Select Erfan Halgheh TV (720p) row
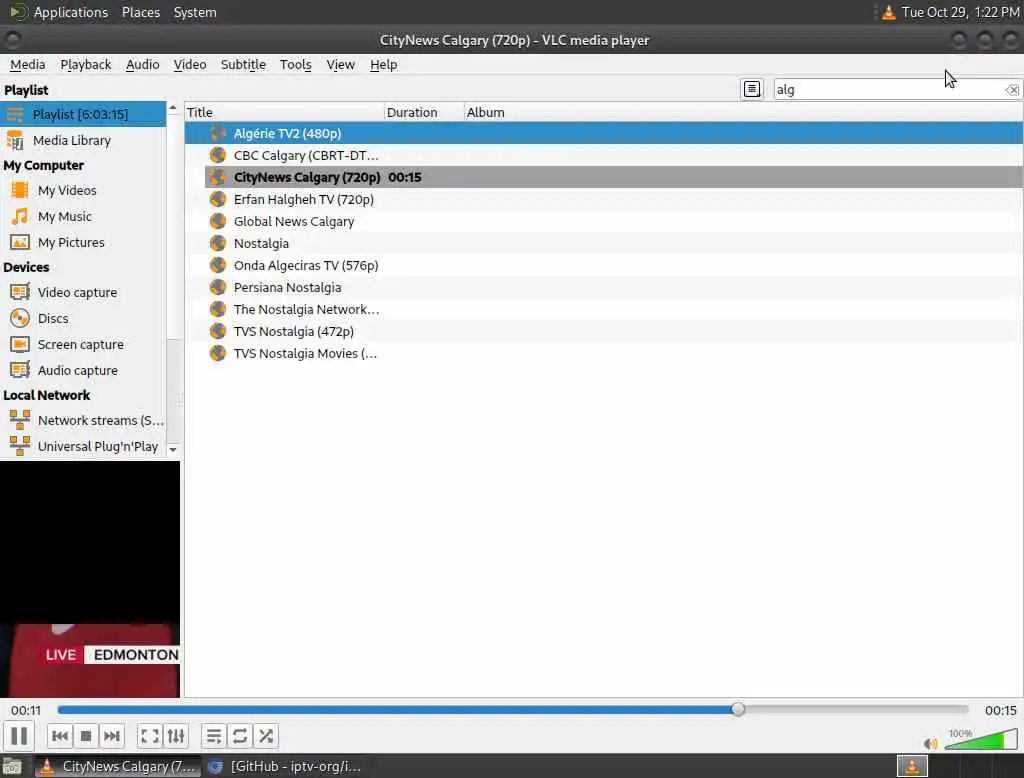The image size is (1024, 778). tap(603, 199)
